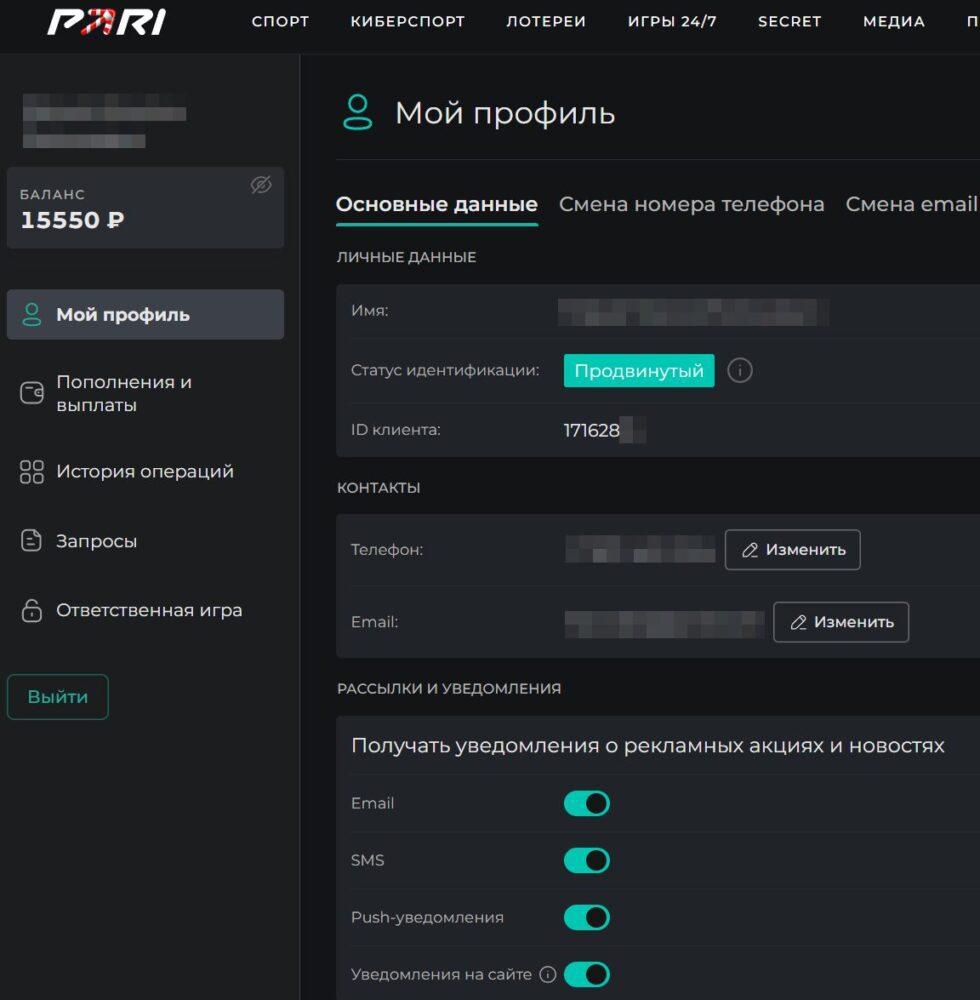The image size is (980, 1000).
Task: Click the Продвинутый status badge
Action: click(639, 371)
